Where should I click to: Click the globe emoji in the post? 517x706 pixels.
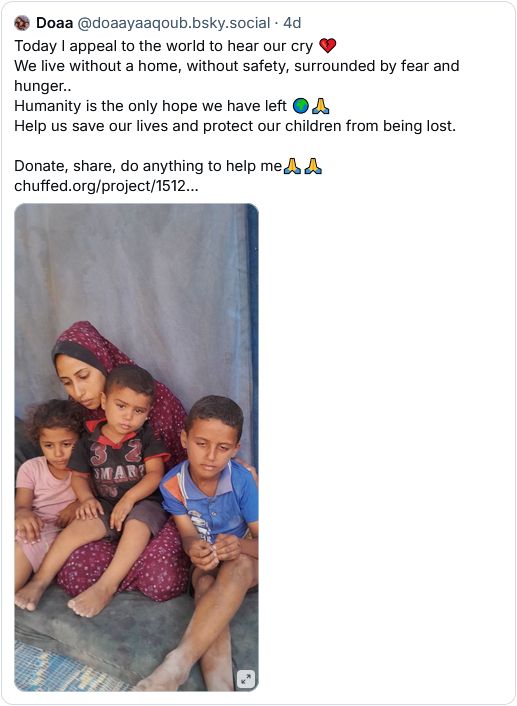tap(301, 106)
